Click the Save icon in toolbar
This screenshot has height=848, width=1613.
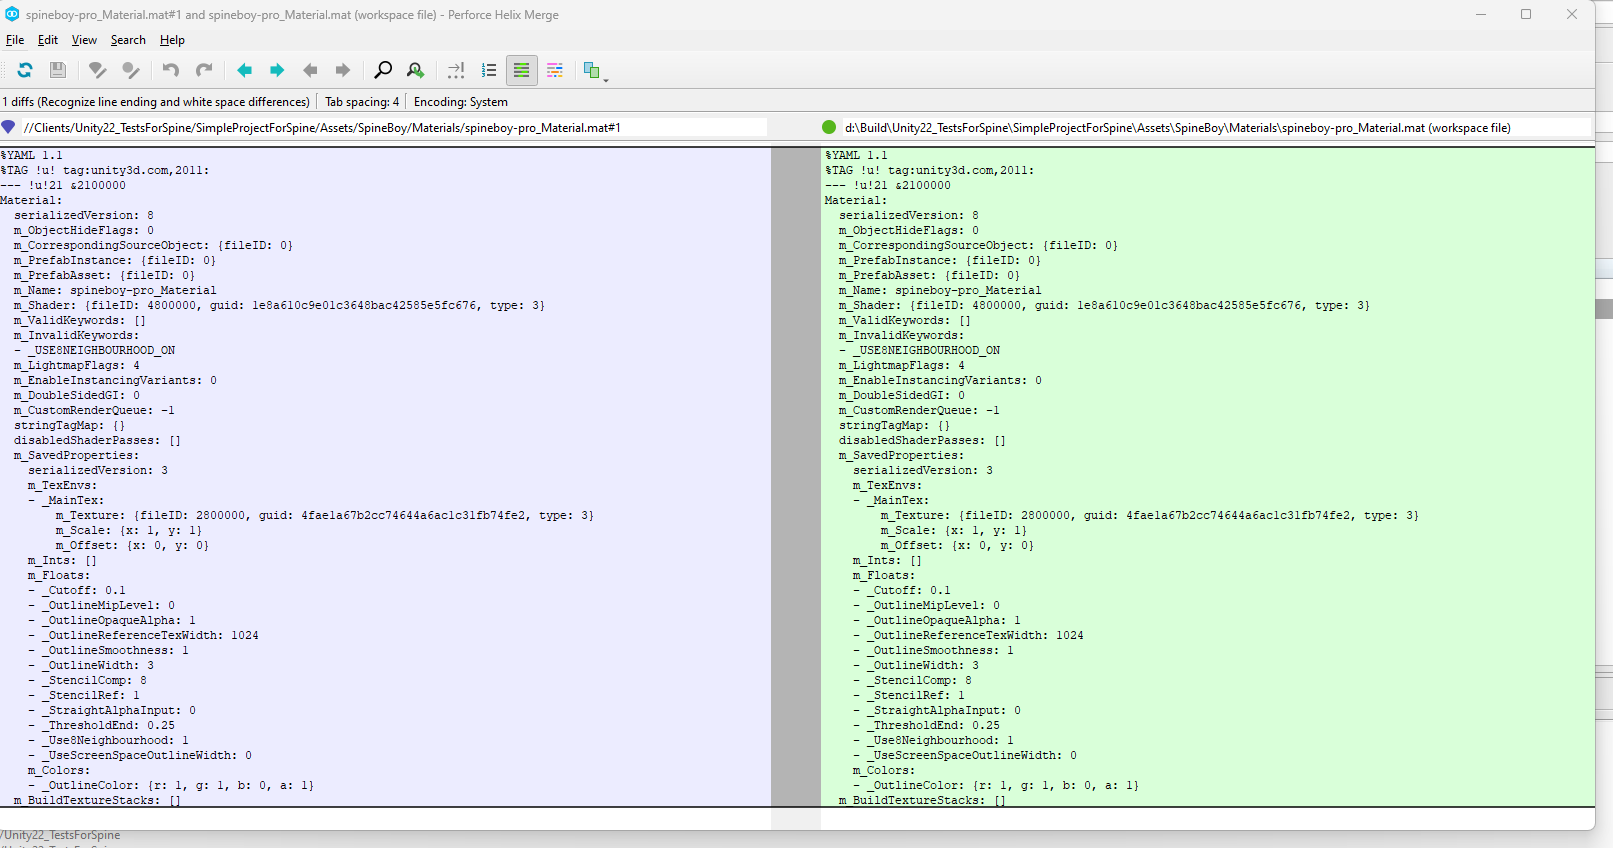tap(58, 70)
